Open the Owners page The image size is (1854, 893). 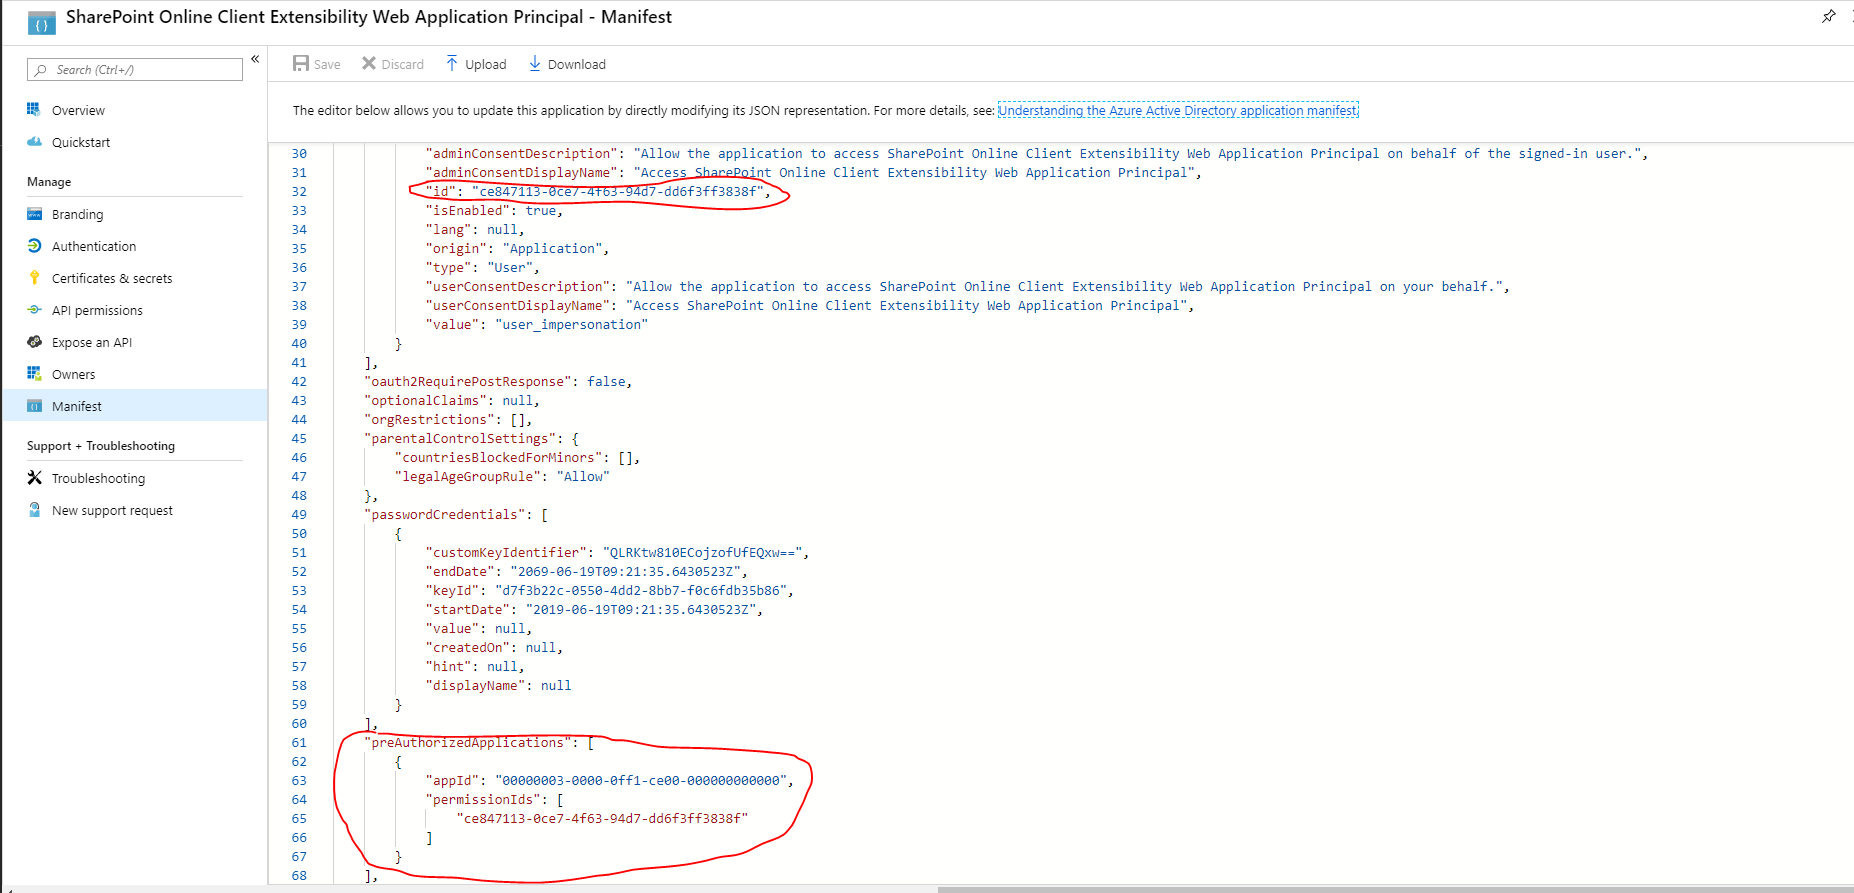pyautogui.click(x=74, y=374)
